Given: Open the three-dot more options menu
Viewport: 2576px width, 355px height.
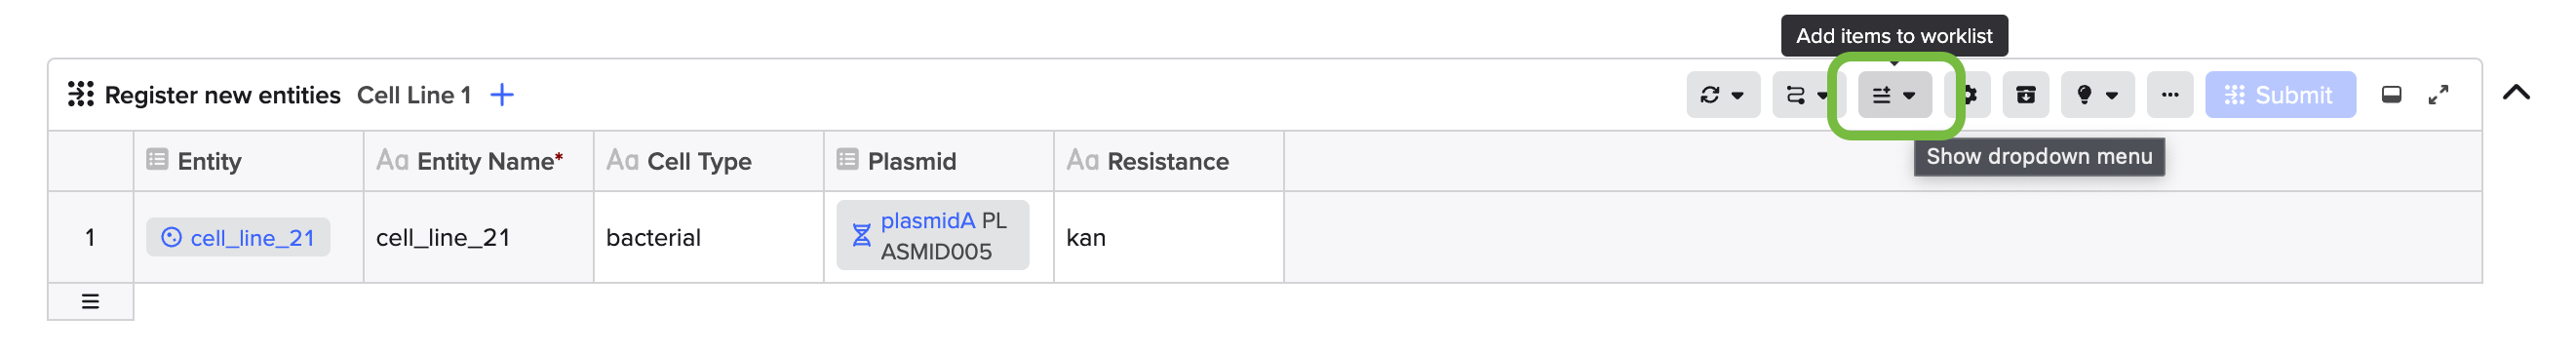Looking at the screenshot, I should click(x=2169, y=95).
